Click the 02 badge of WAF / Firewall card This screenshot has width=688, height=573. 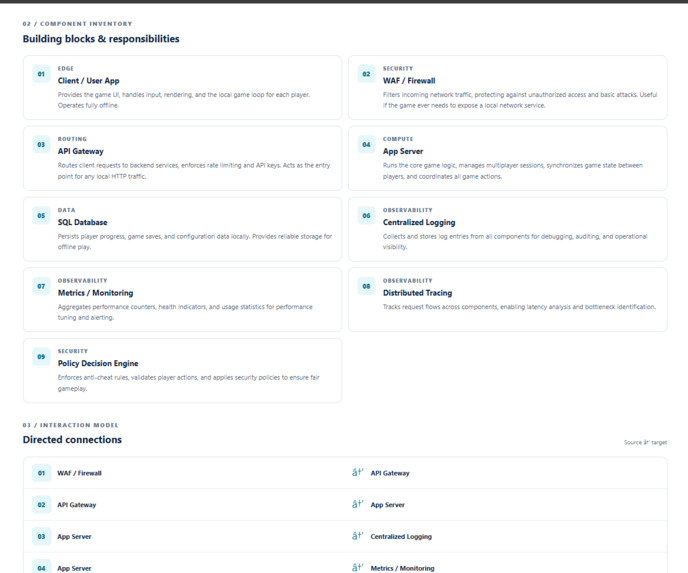(366, 74)
